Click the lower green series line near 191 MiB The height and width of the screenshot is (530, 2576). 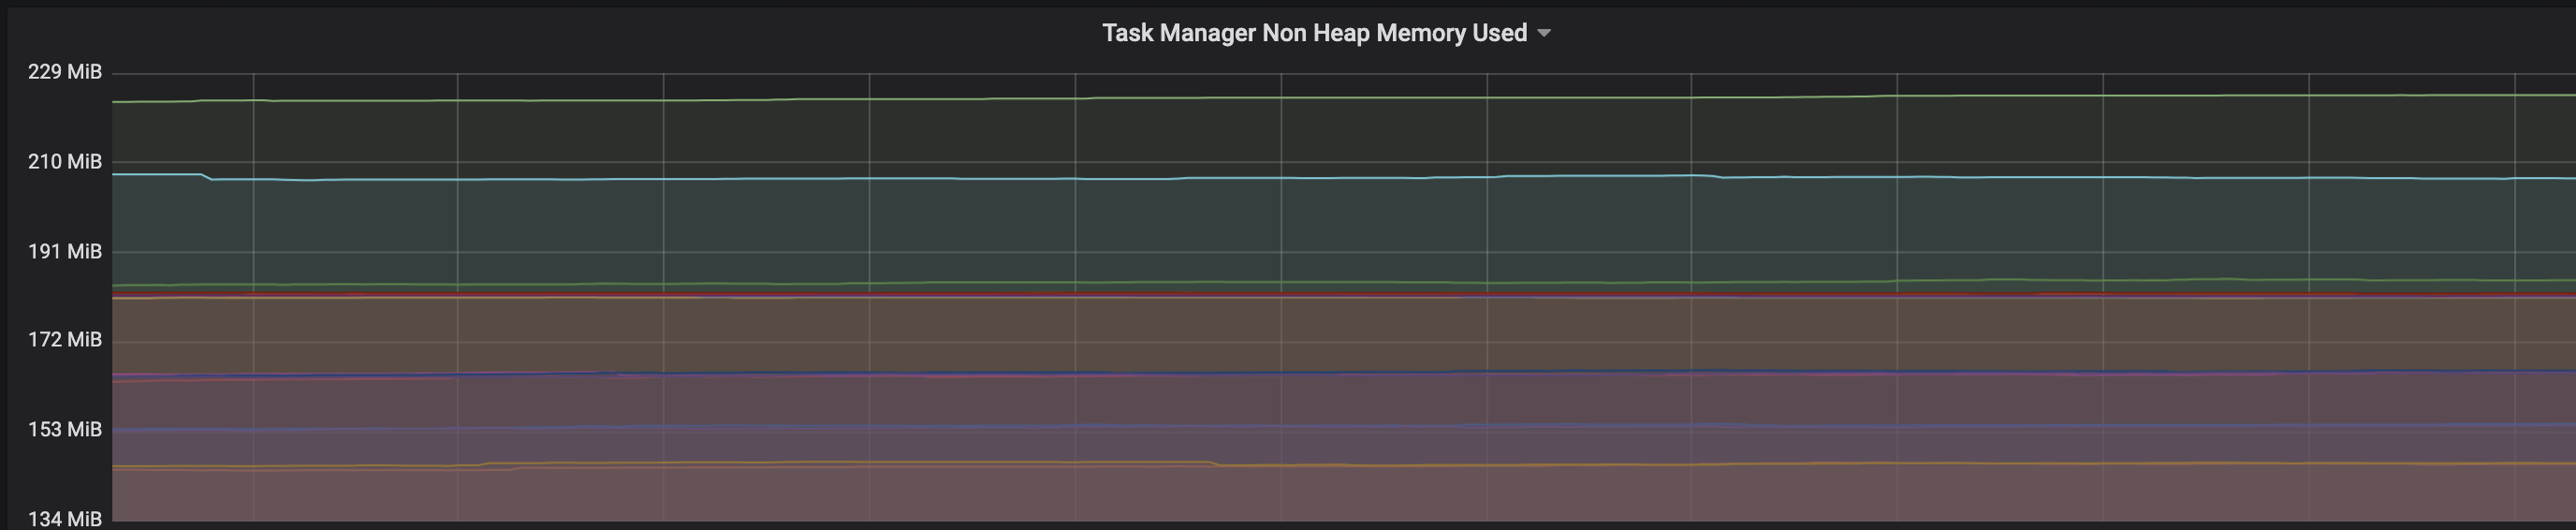coord(1300,283)
